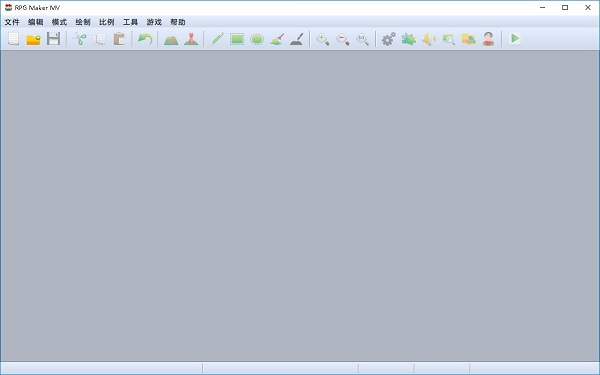Switch to Map mode icon
Image resolution: width=600 pixels, height=375 pixels.
pos(171,39)
